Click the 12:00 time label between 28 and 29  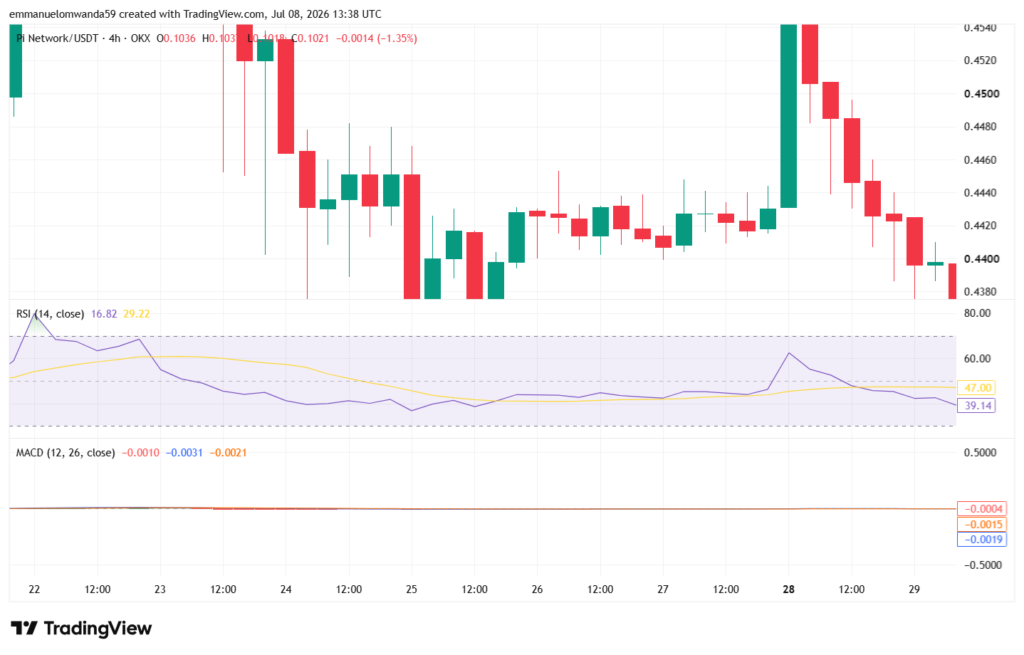coord(852,590)
